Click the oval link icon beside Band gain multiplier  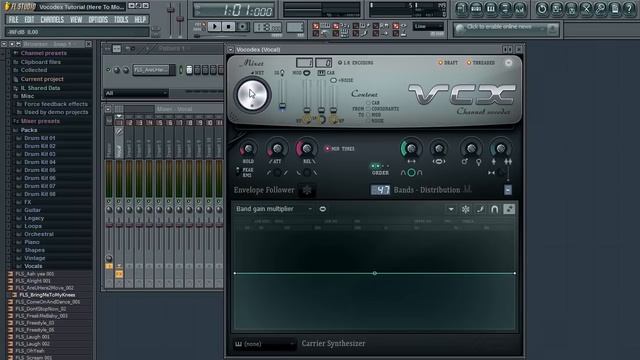[x=322, y=209]
